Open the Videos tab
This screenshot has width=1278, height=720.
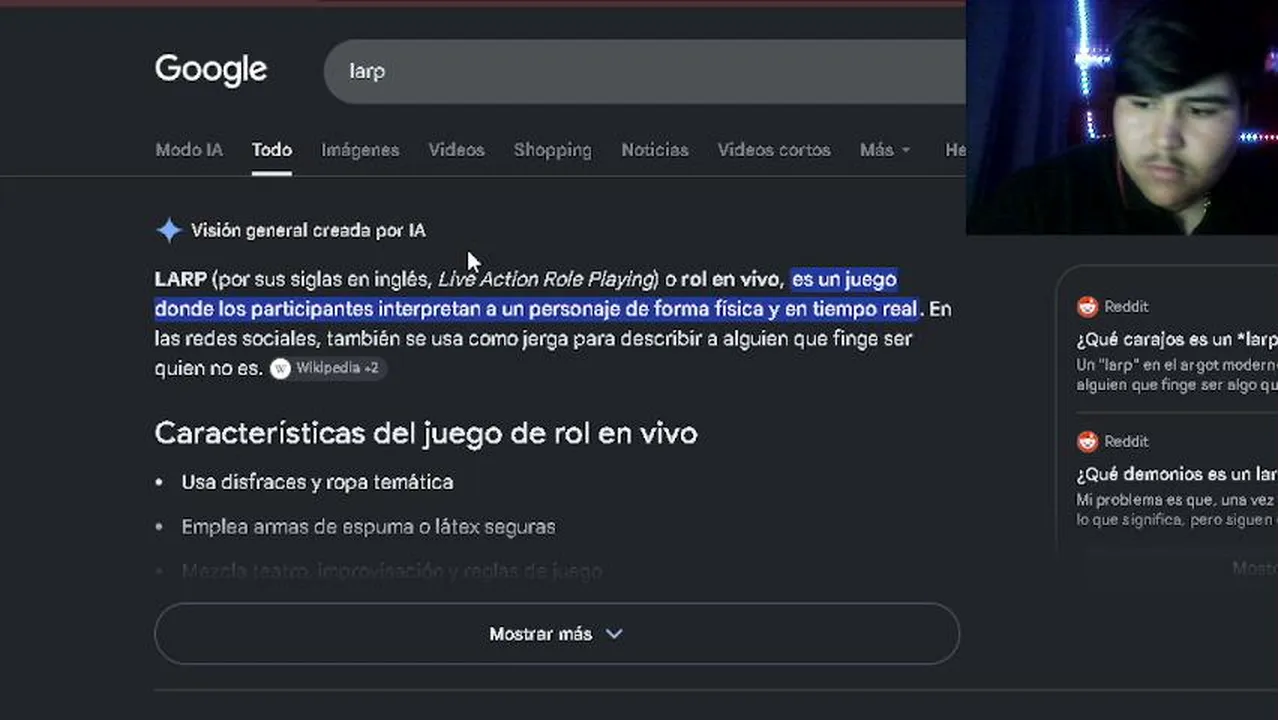[x=457, y=150]
